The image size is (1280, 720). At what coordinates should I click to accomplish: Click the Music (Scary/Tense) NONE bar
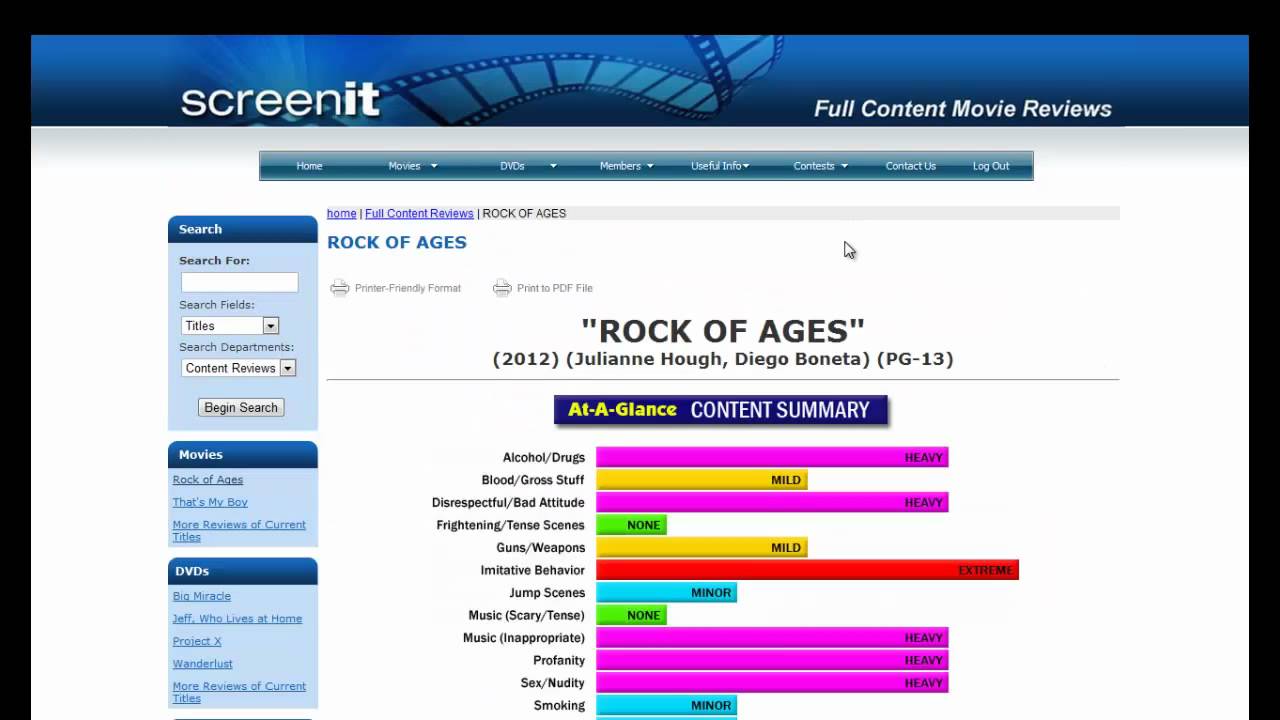631,615
